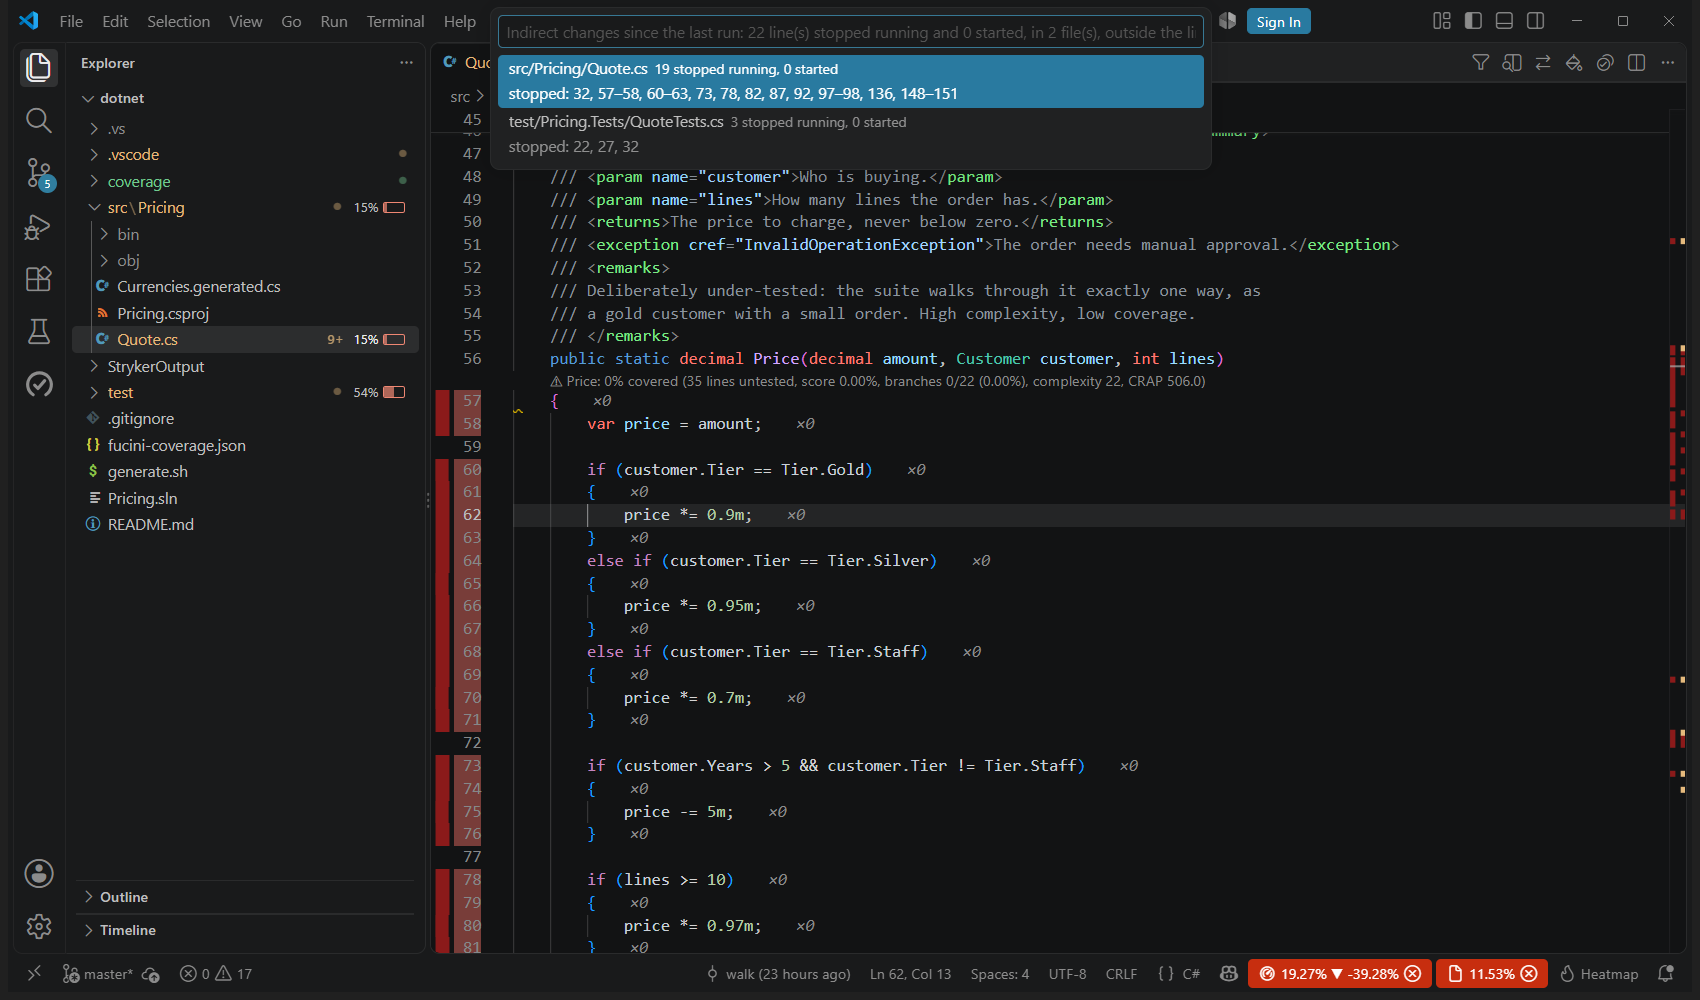Toggle the primary side bar

[1473, 21]
